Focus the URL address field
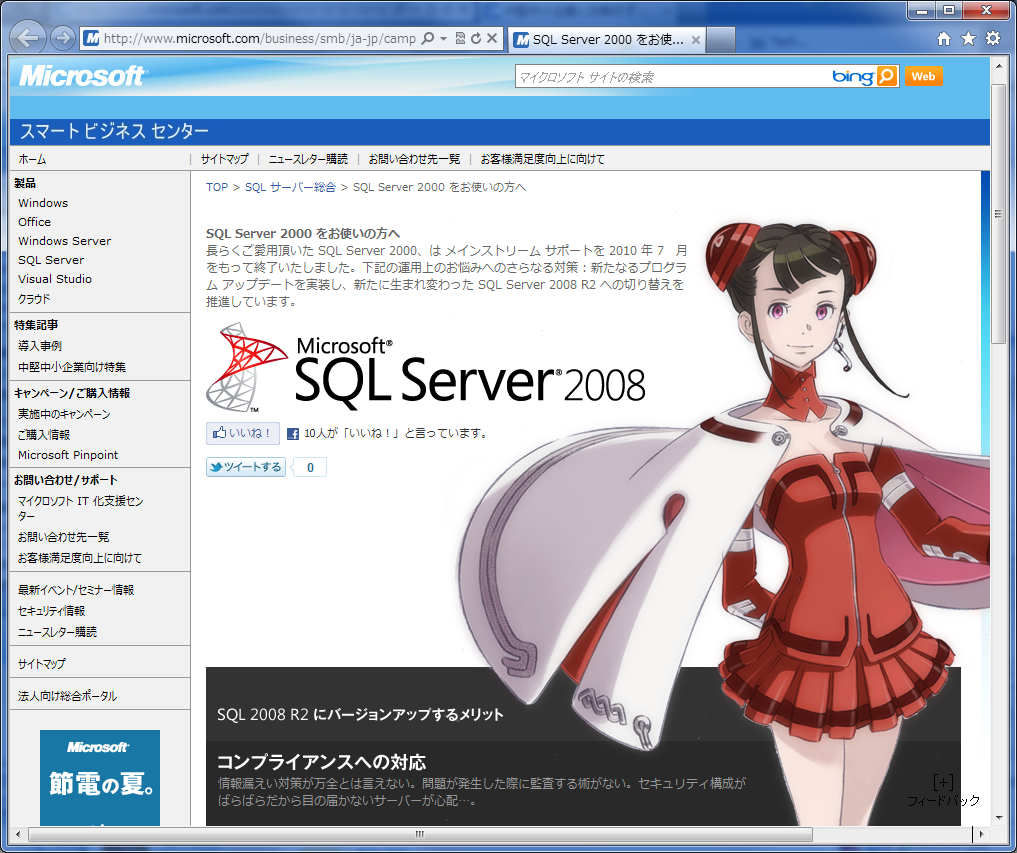This screenshot has width=1017, height=853. pos(259,38)
